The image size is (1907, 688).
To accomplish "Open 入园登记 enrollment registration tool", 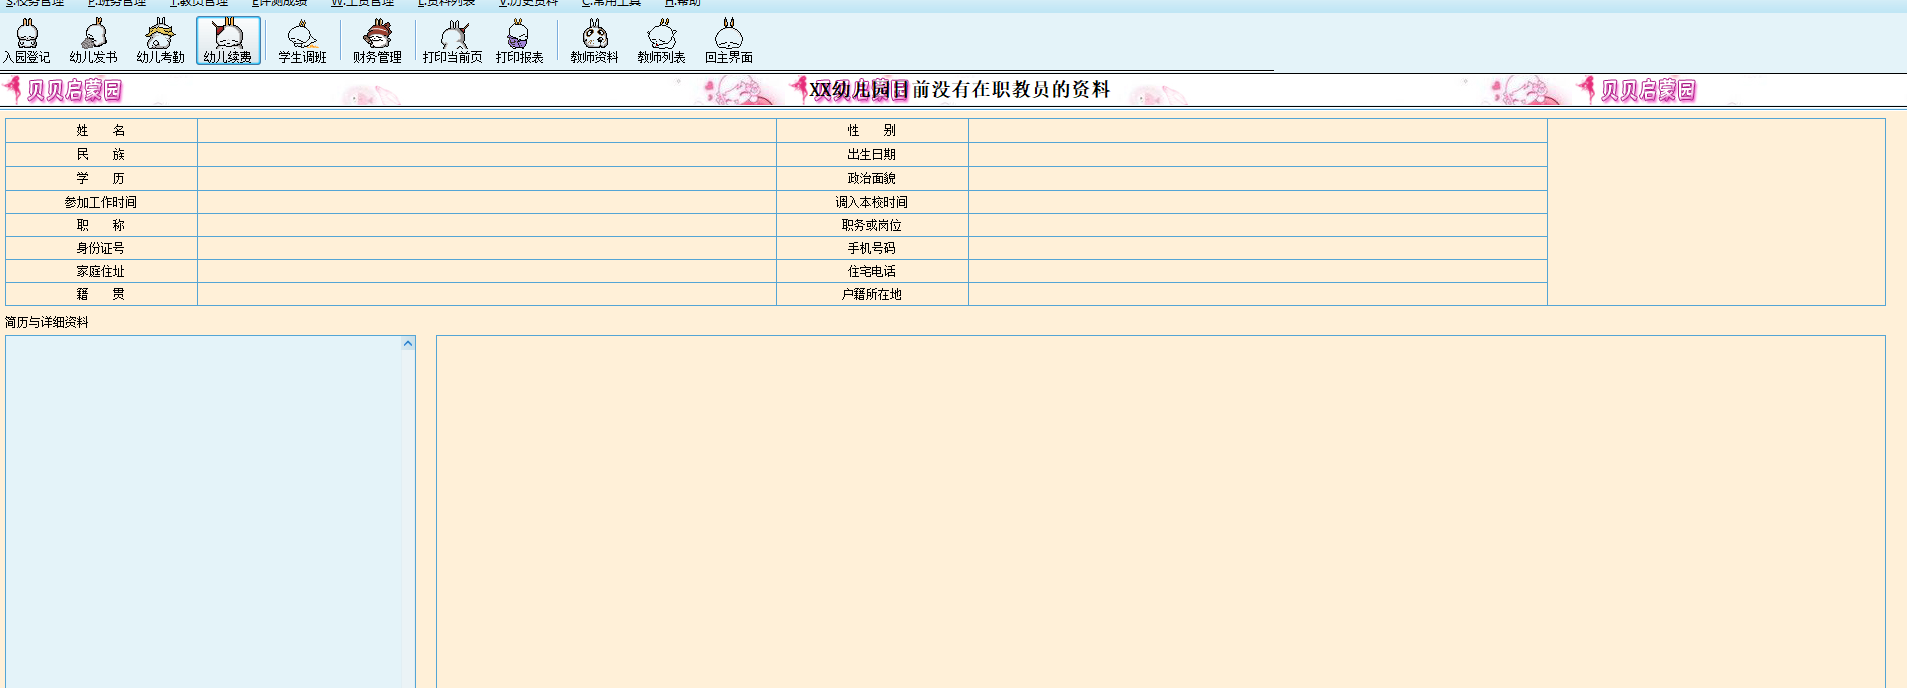I will (x=27, y=41).
